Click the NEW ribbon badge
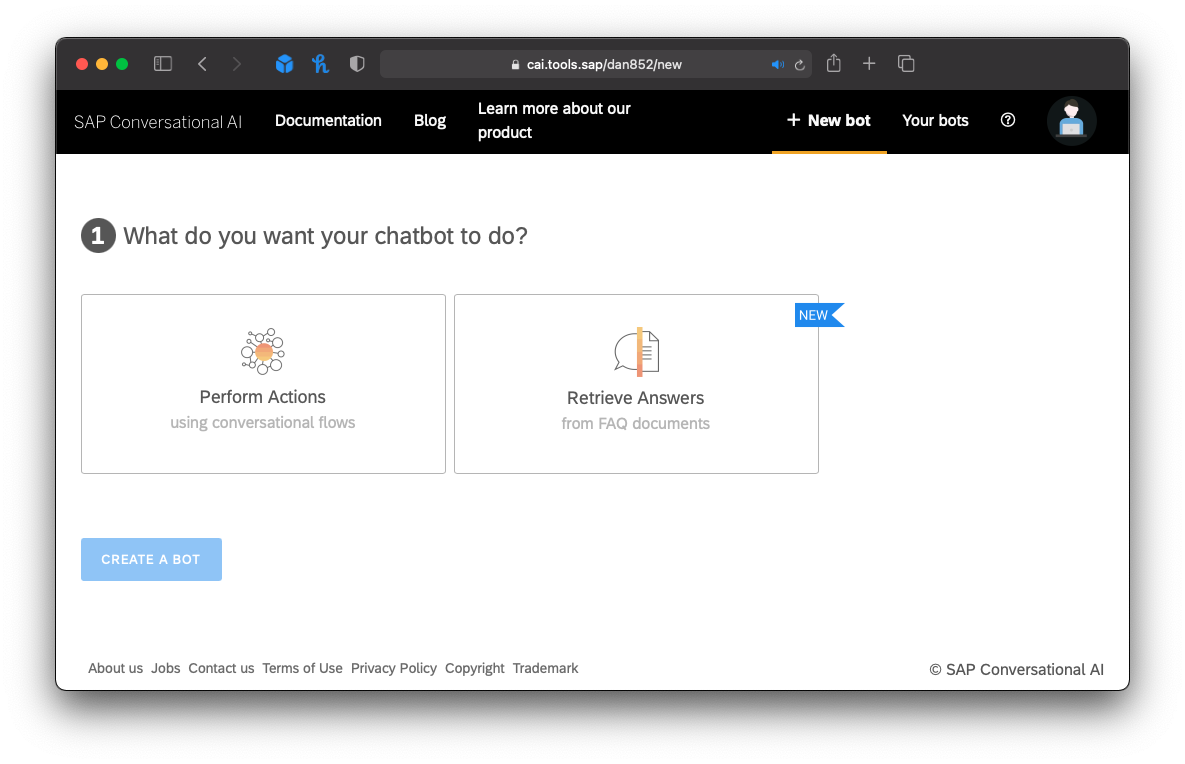This screenshot has height=764, width=1185. [819, 315]
